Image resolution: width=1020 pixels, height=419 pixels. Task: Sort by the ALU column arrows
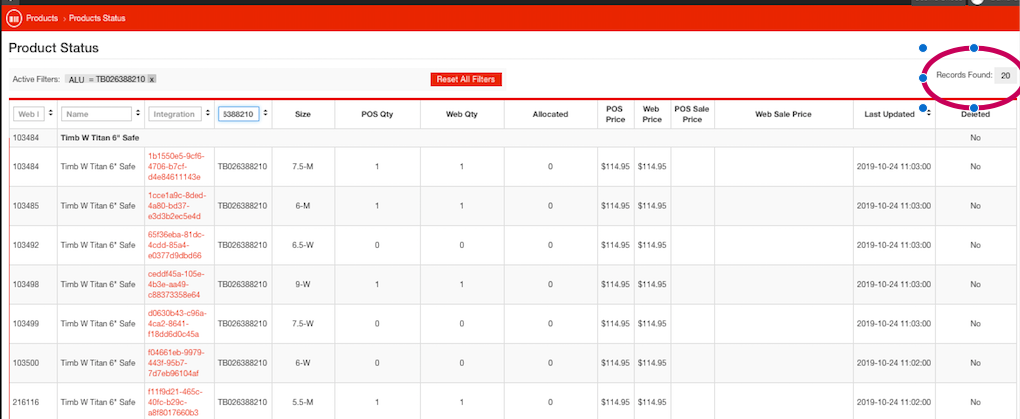click(265, 113)
